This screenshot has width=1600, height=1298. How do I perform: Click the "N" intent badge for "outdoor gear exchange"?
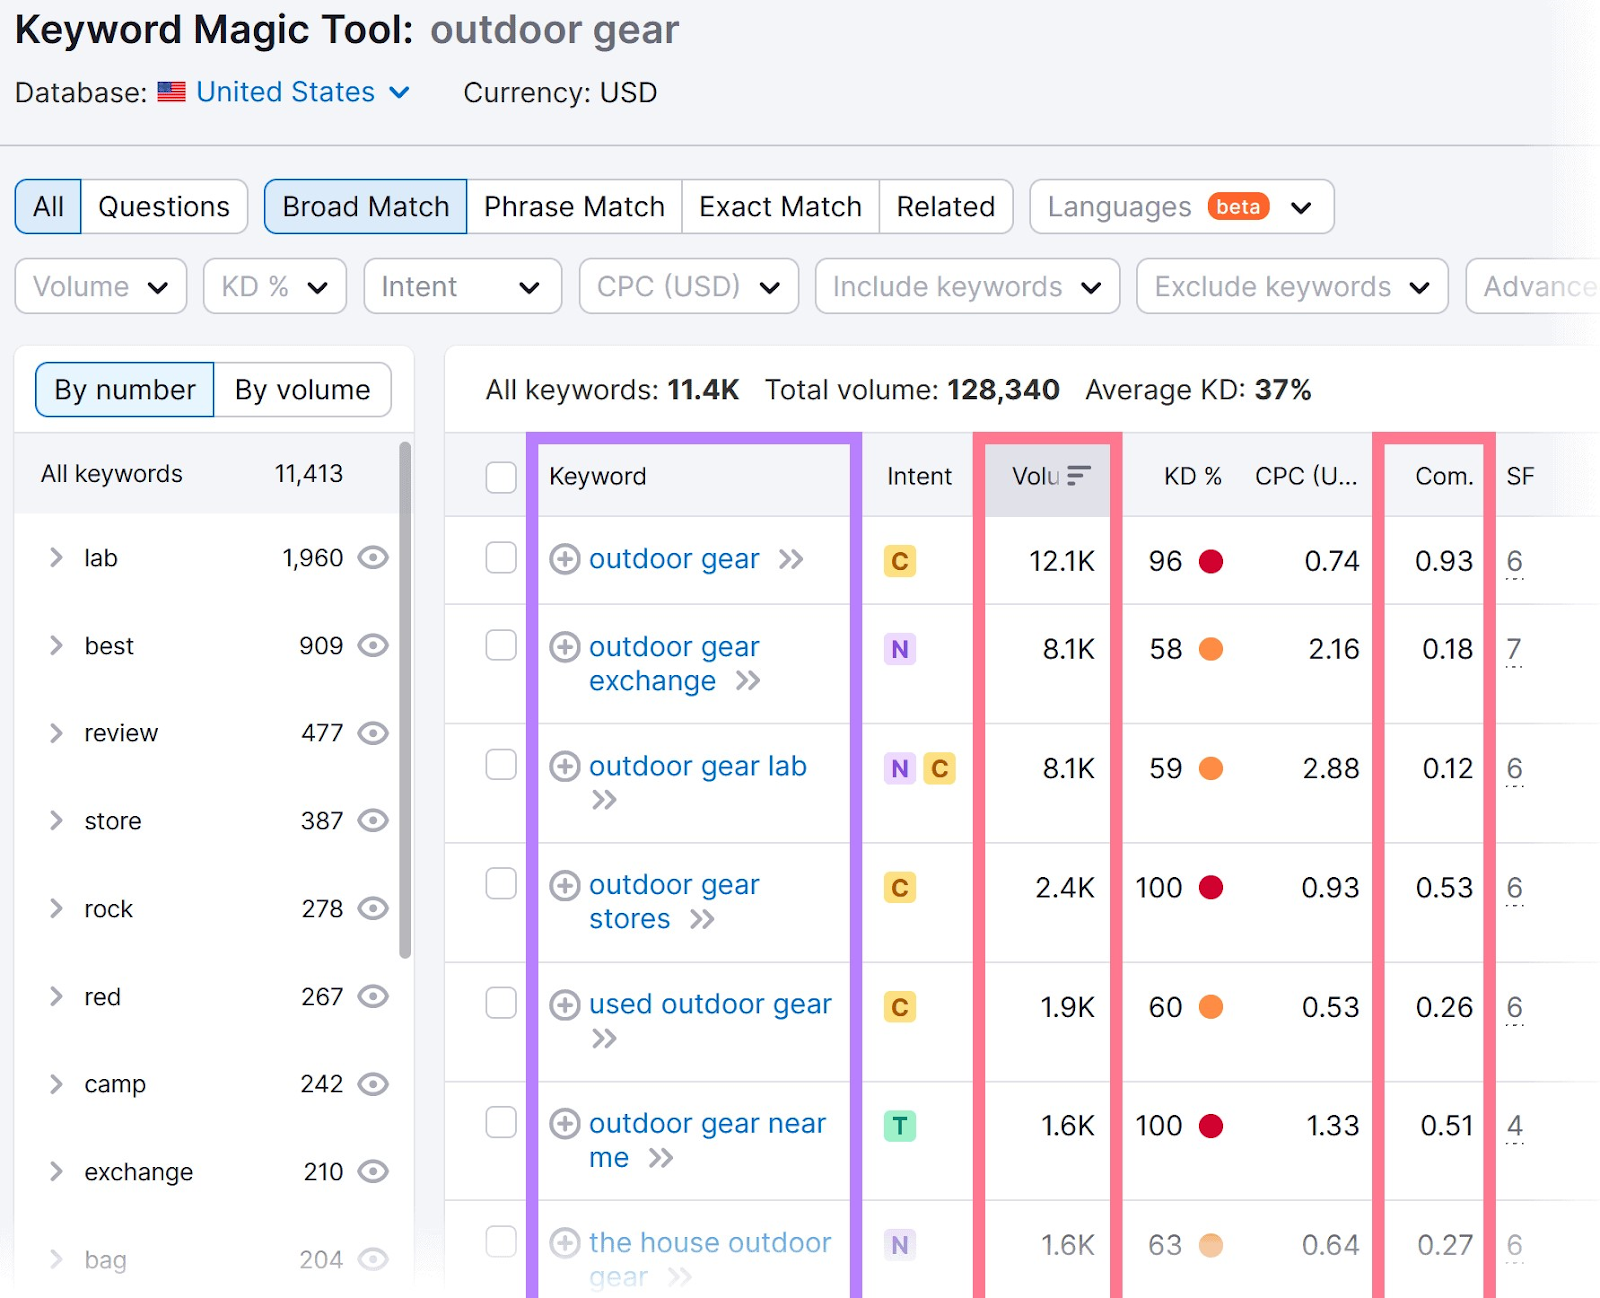899,649
